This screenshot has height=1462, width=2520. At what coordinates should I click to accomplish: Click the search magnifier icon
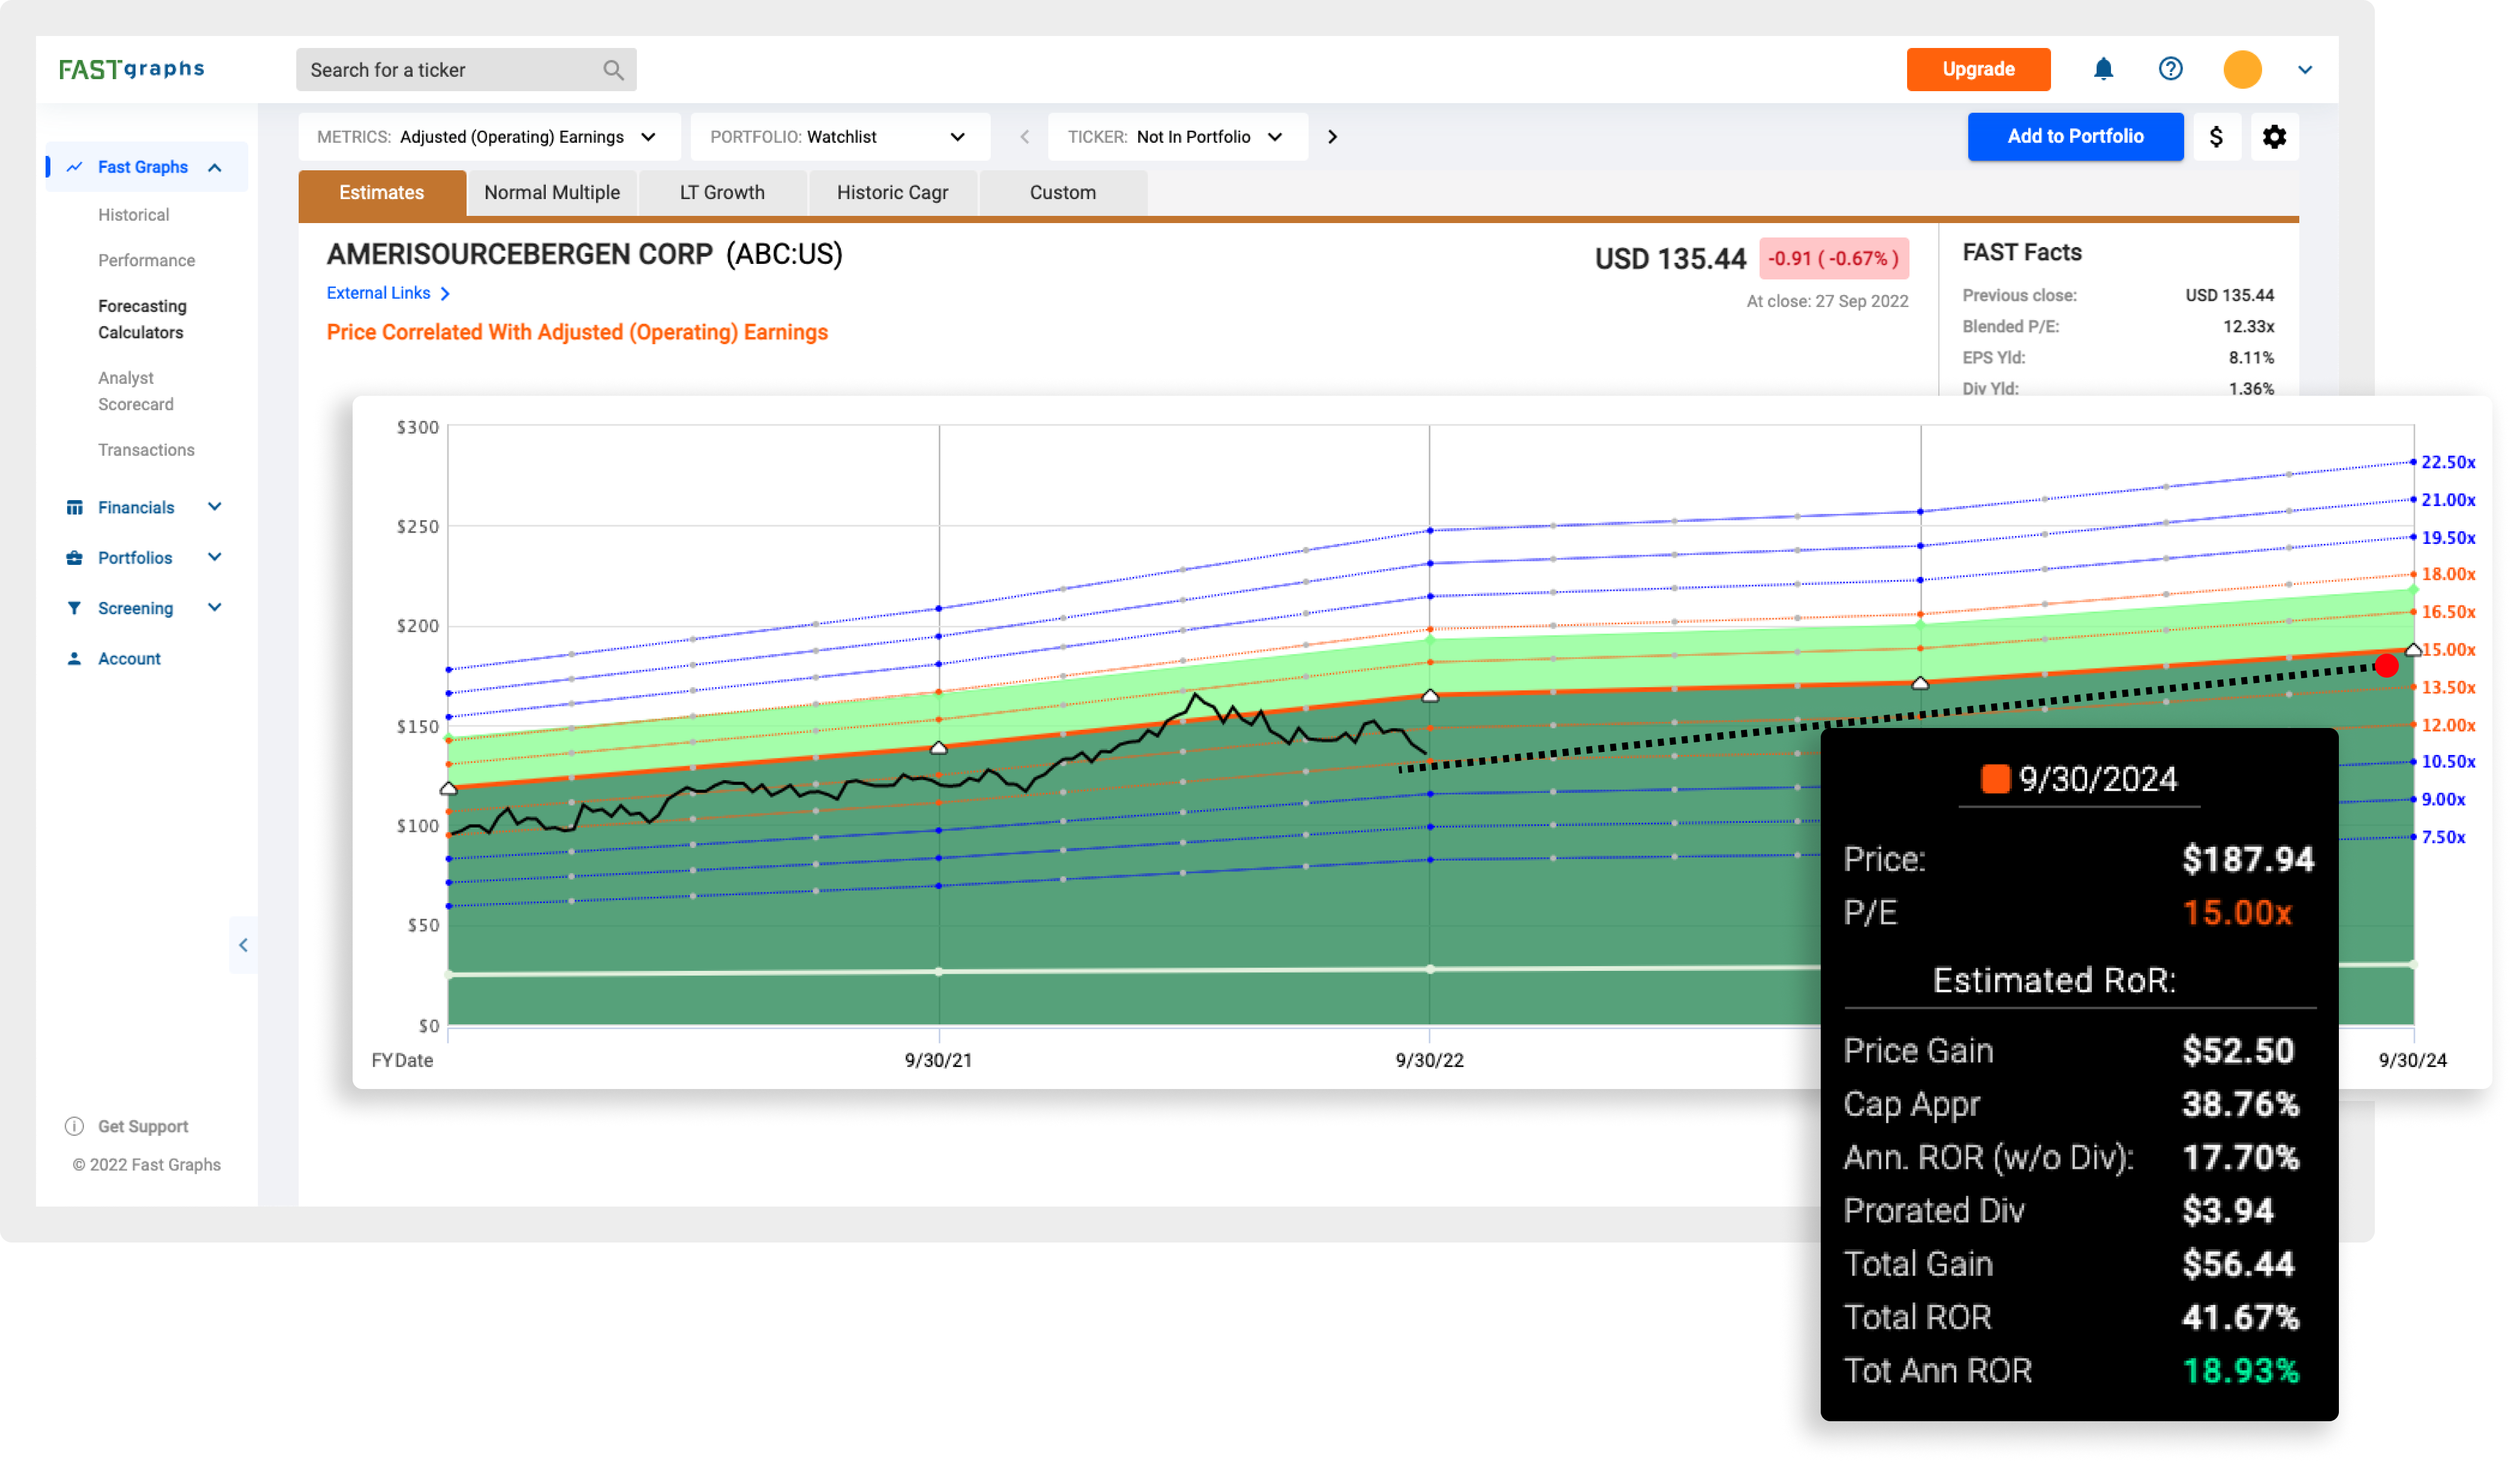coord(613,70)
